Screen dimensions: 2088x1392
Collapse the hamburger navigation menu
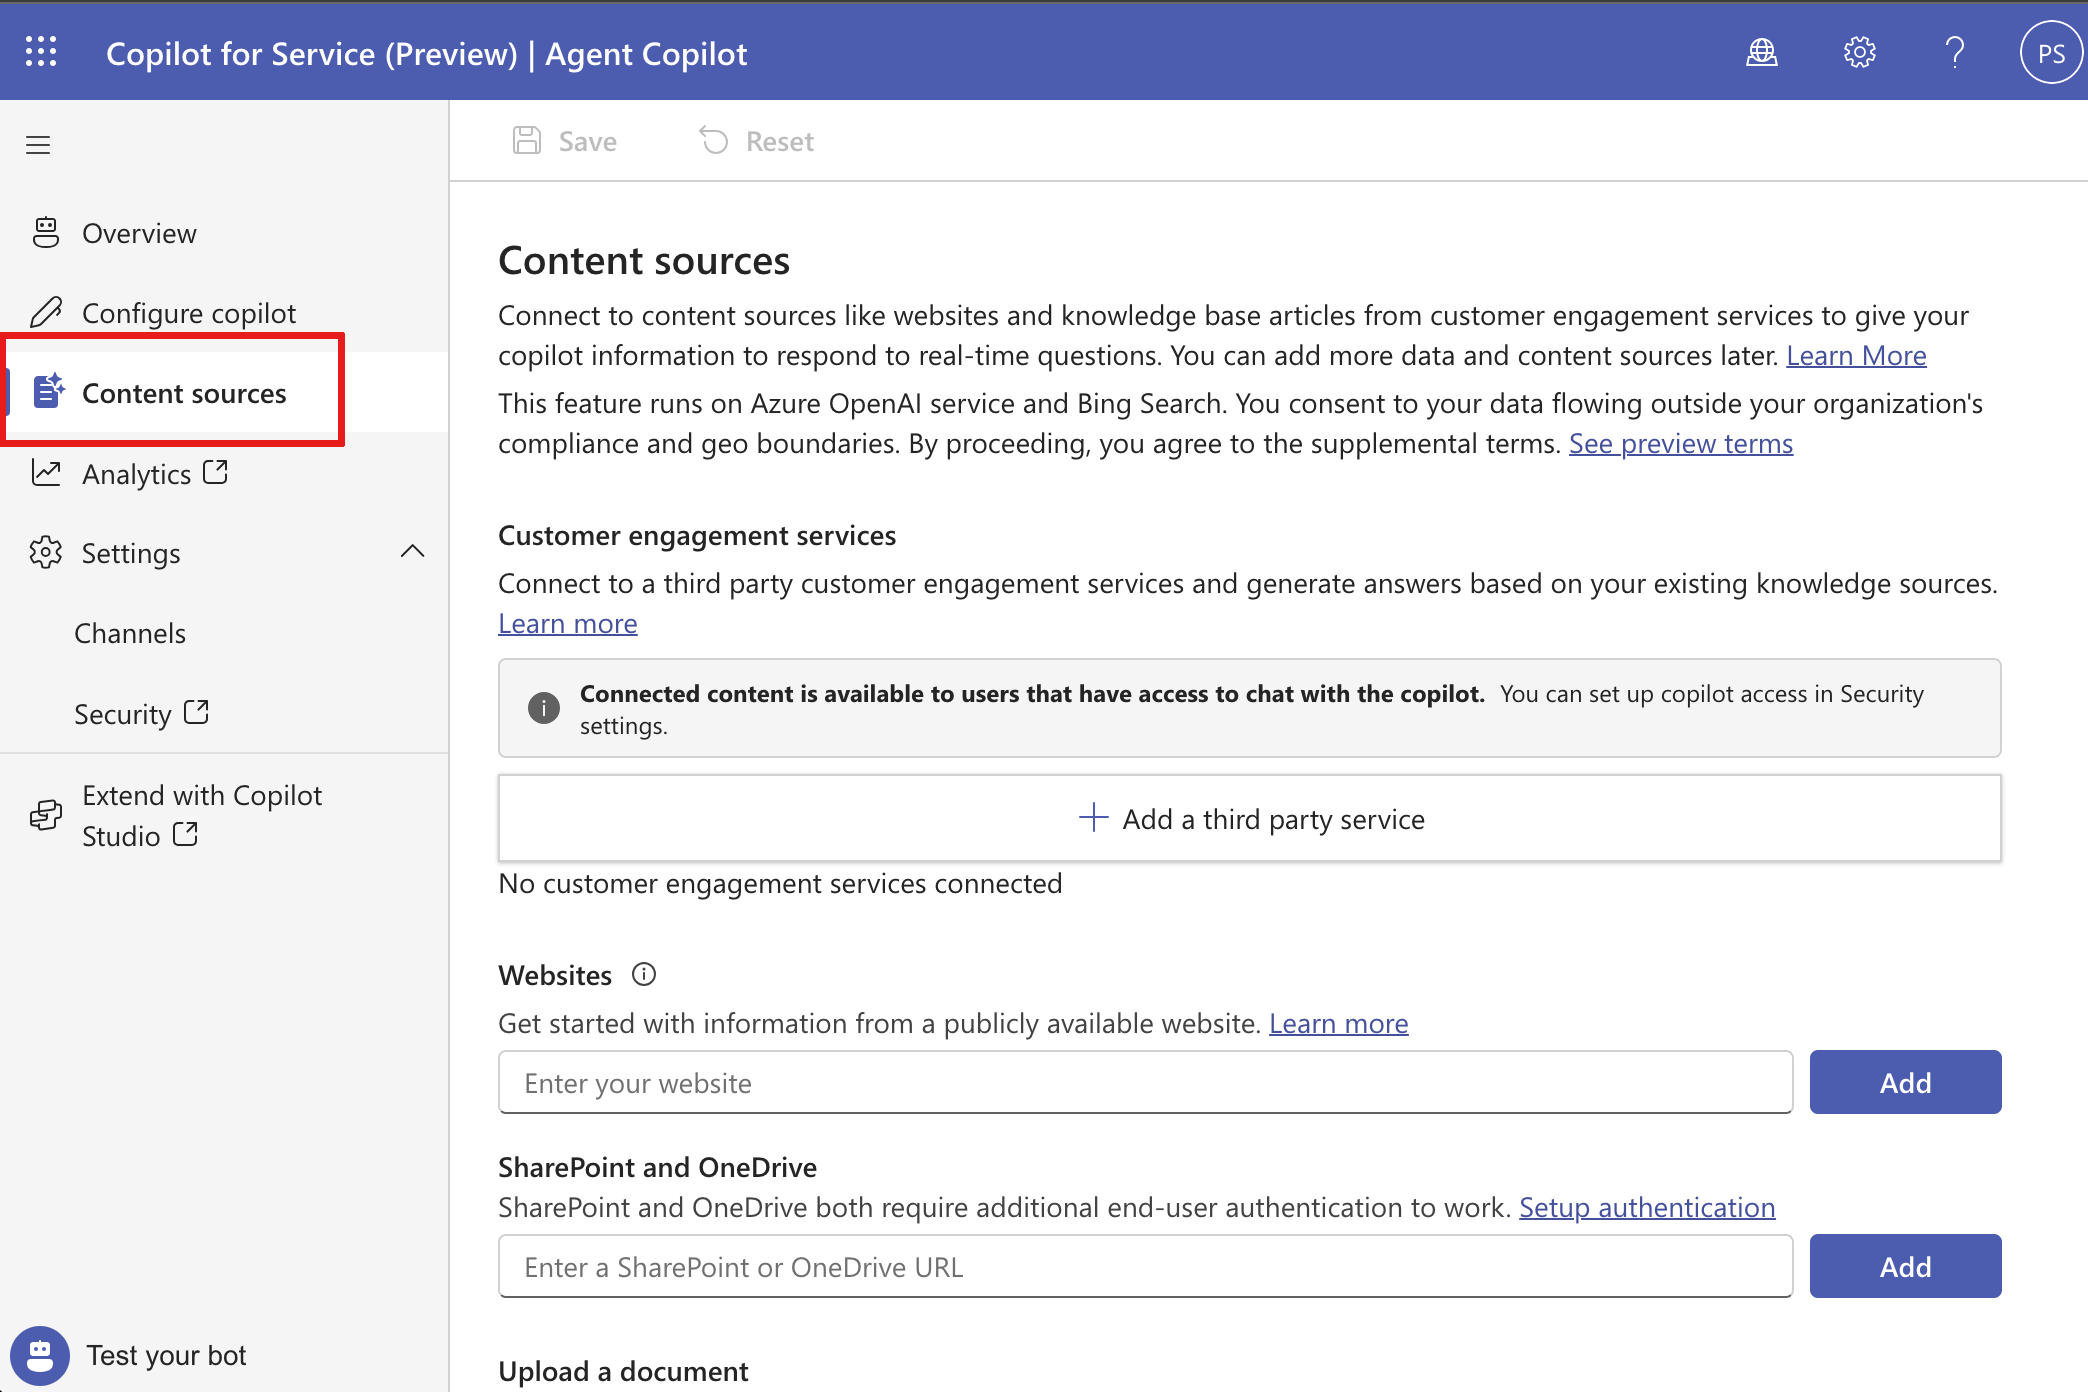click(x=38, y=145)
